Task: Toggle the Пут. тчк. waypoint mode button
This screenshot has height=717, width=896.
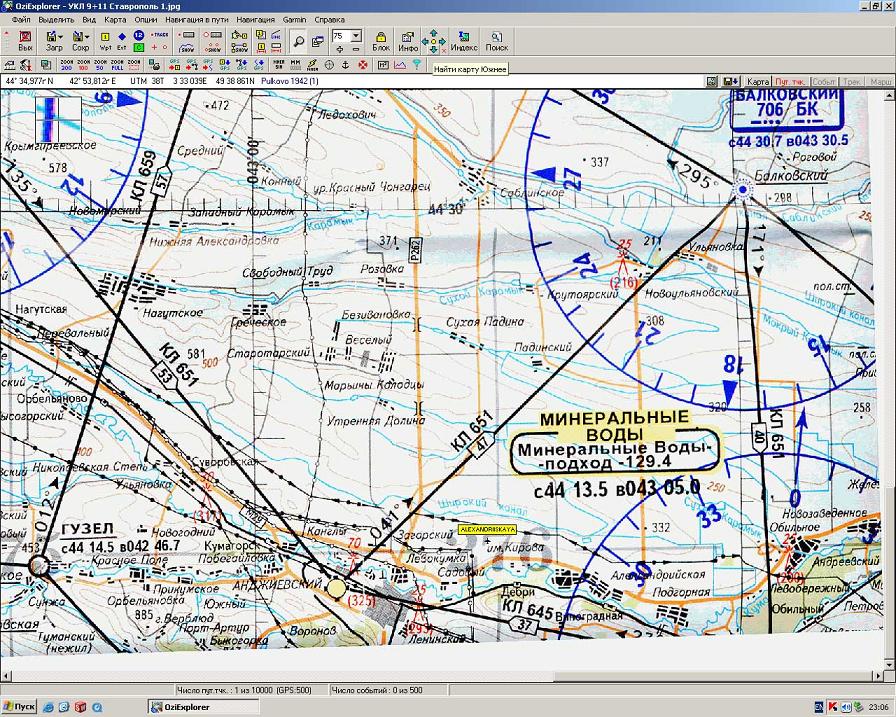Action: coord(790,82)
